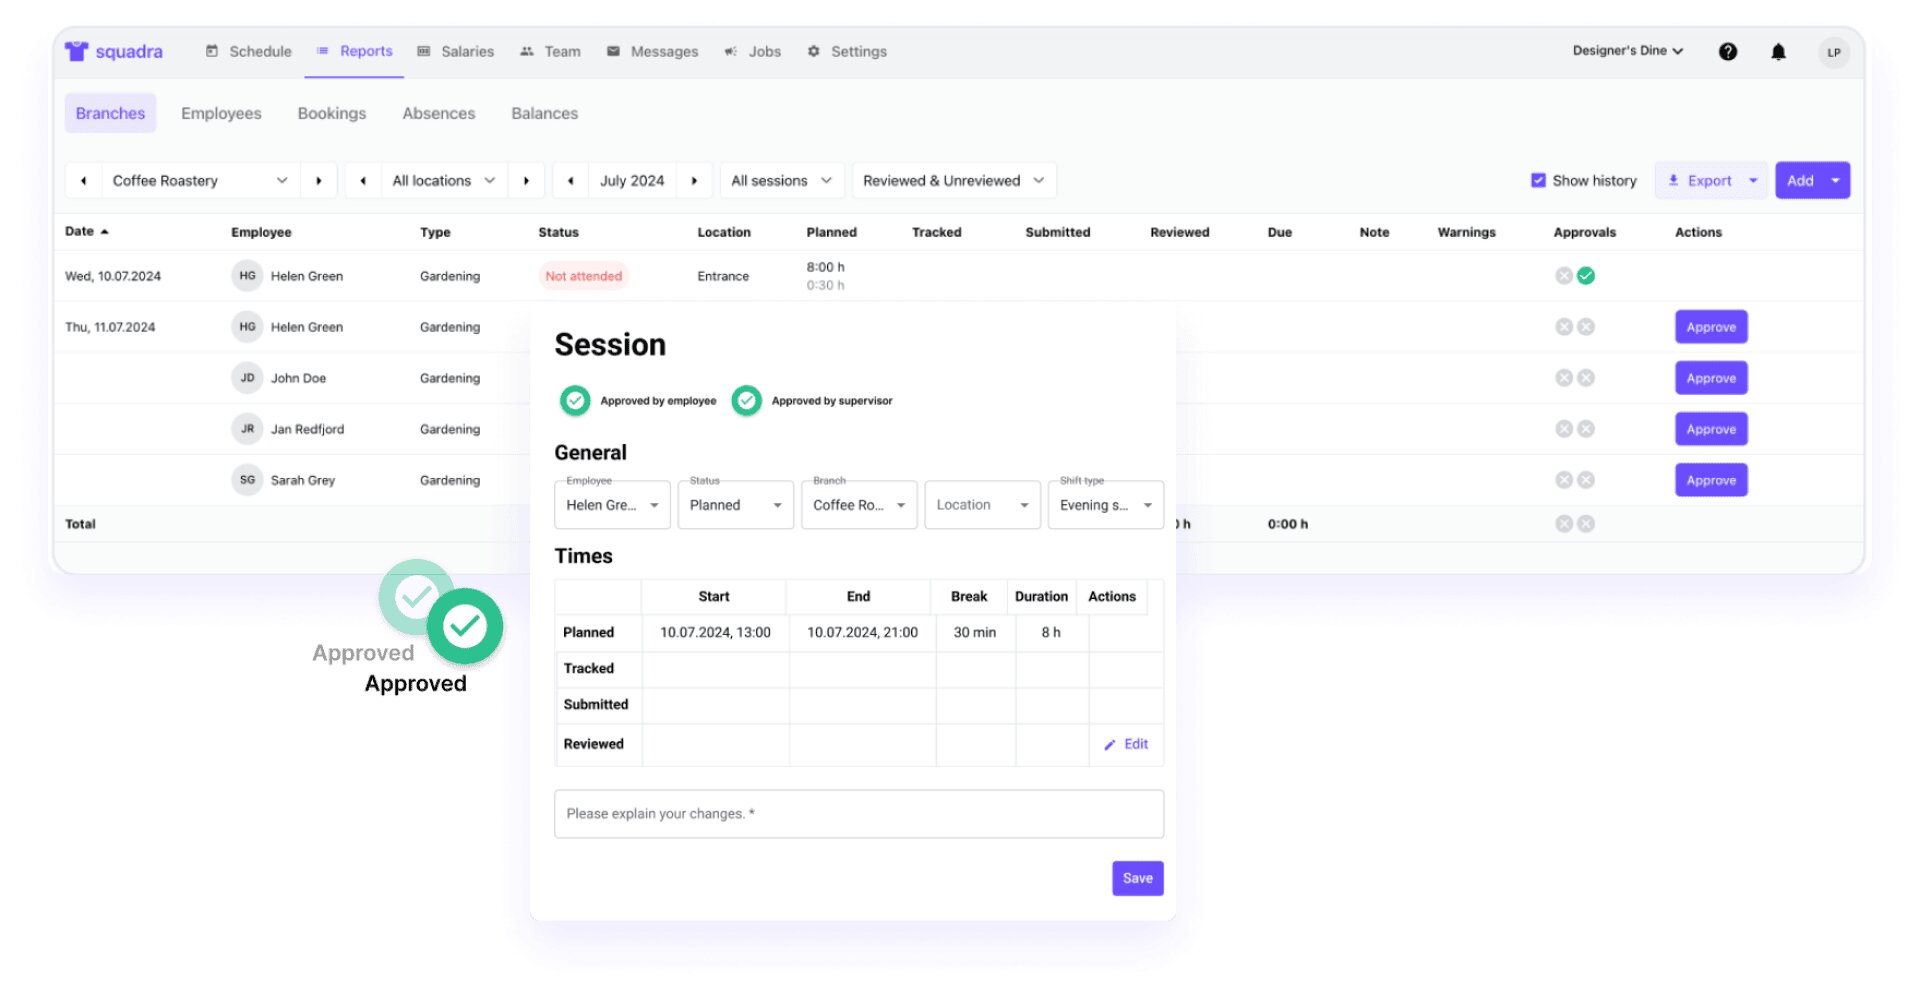Open the Settings menu
1920x993 pixels.
(x=847, y=51)
